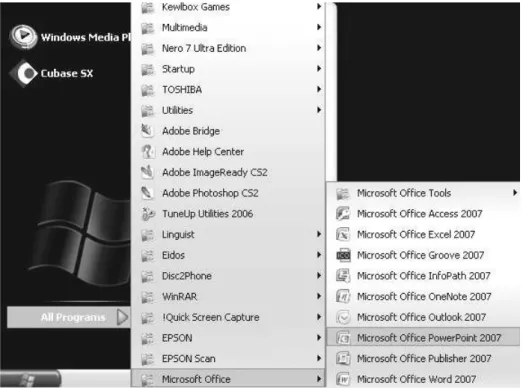This screenshot has width=523, height=389.
Task: Open Disc2Phone folder entry
Action: 228,276
